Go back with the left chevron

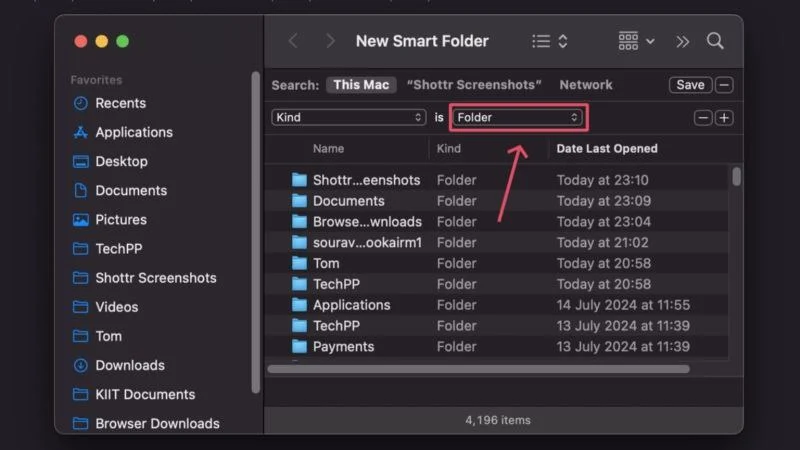(293, 41)
